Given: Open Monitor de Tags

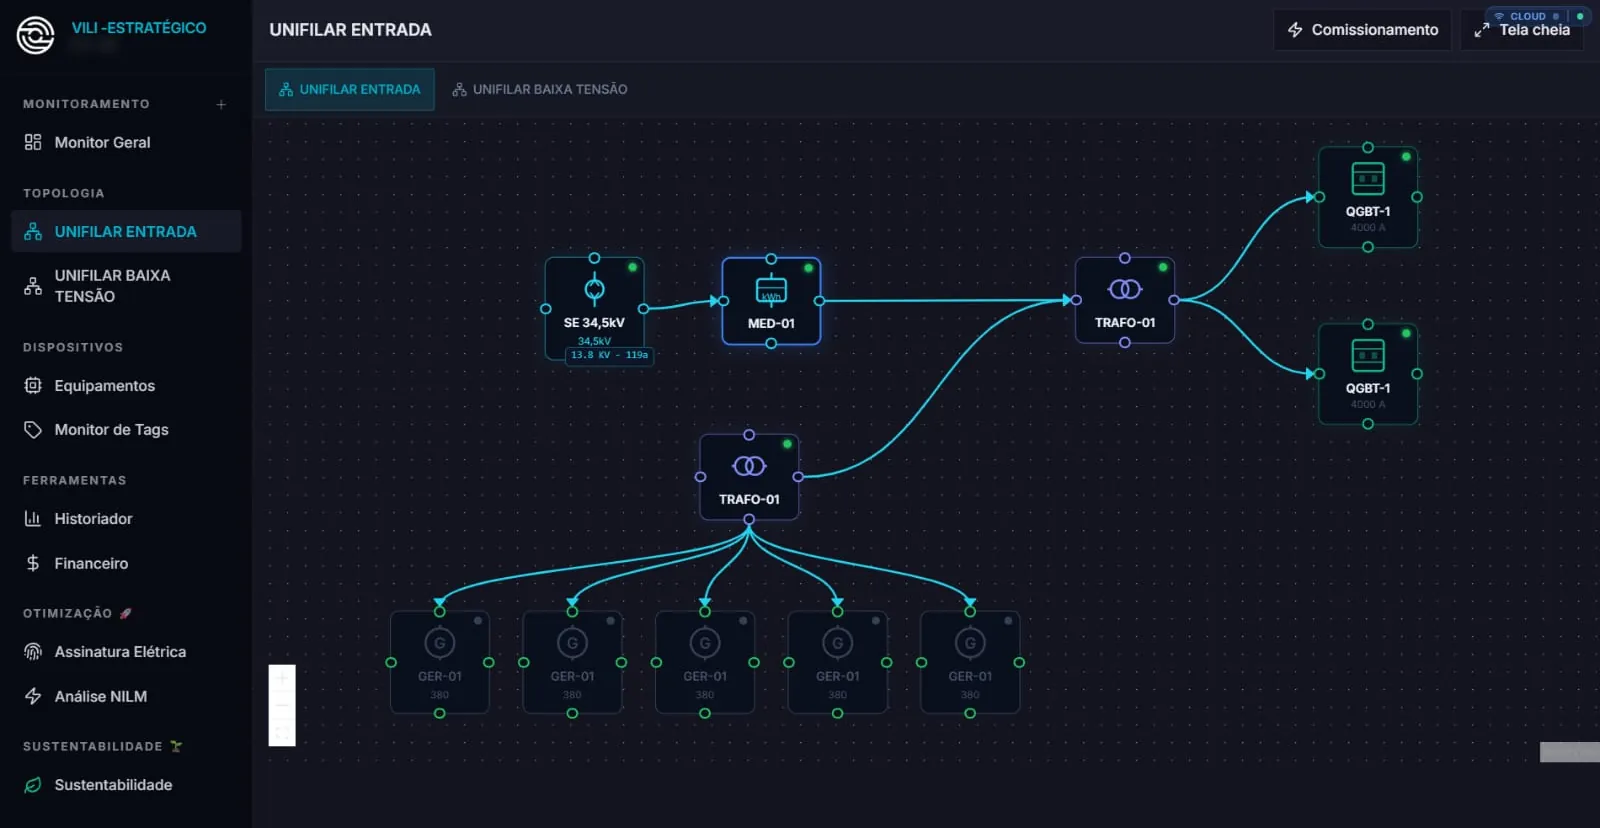Looking at the screenshot, I should (x=126, y=429).
